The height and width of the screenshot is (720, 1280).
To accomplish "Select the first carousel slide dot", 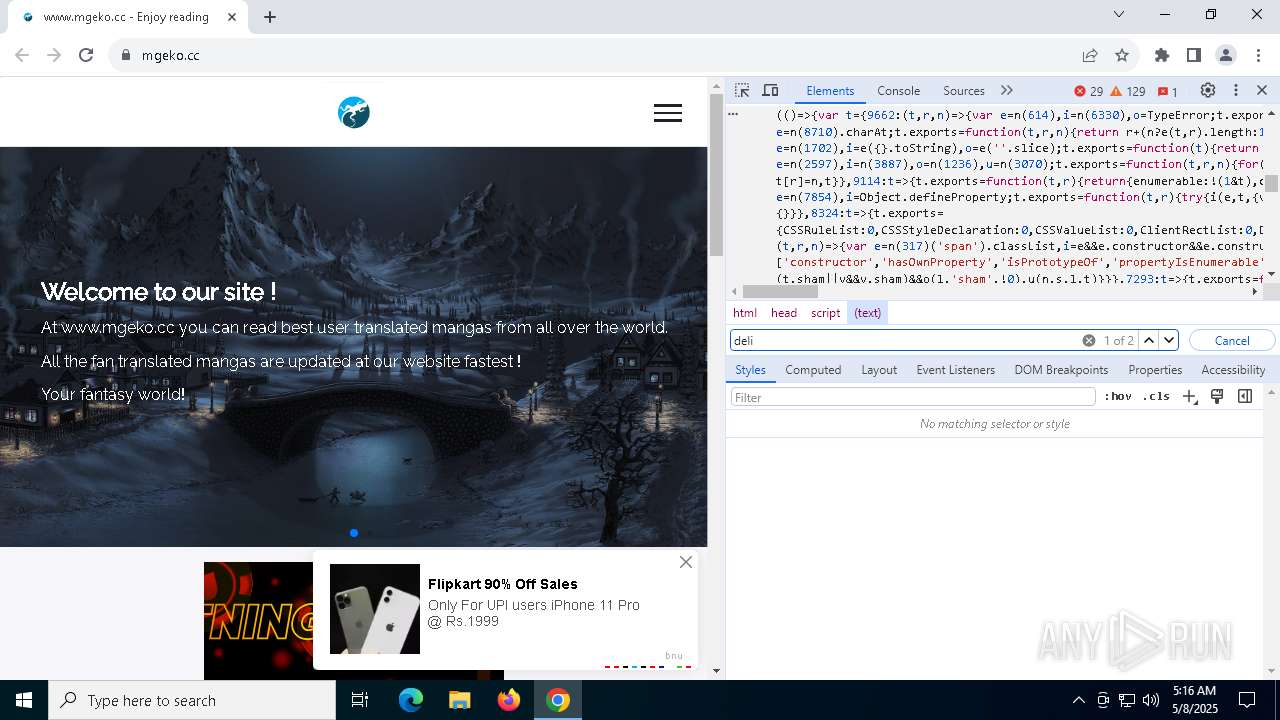I will pos(354,533).
